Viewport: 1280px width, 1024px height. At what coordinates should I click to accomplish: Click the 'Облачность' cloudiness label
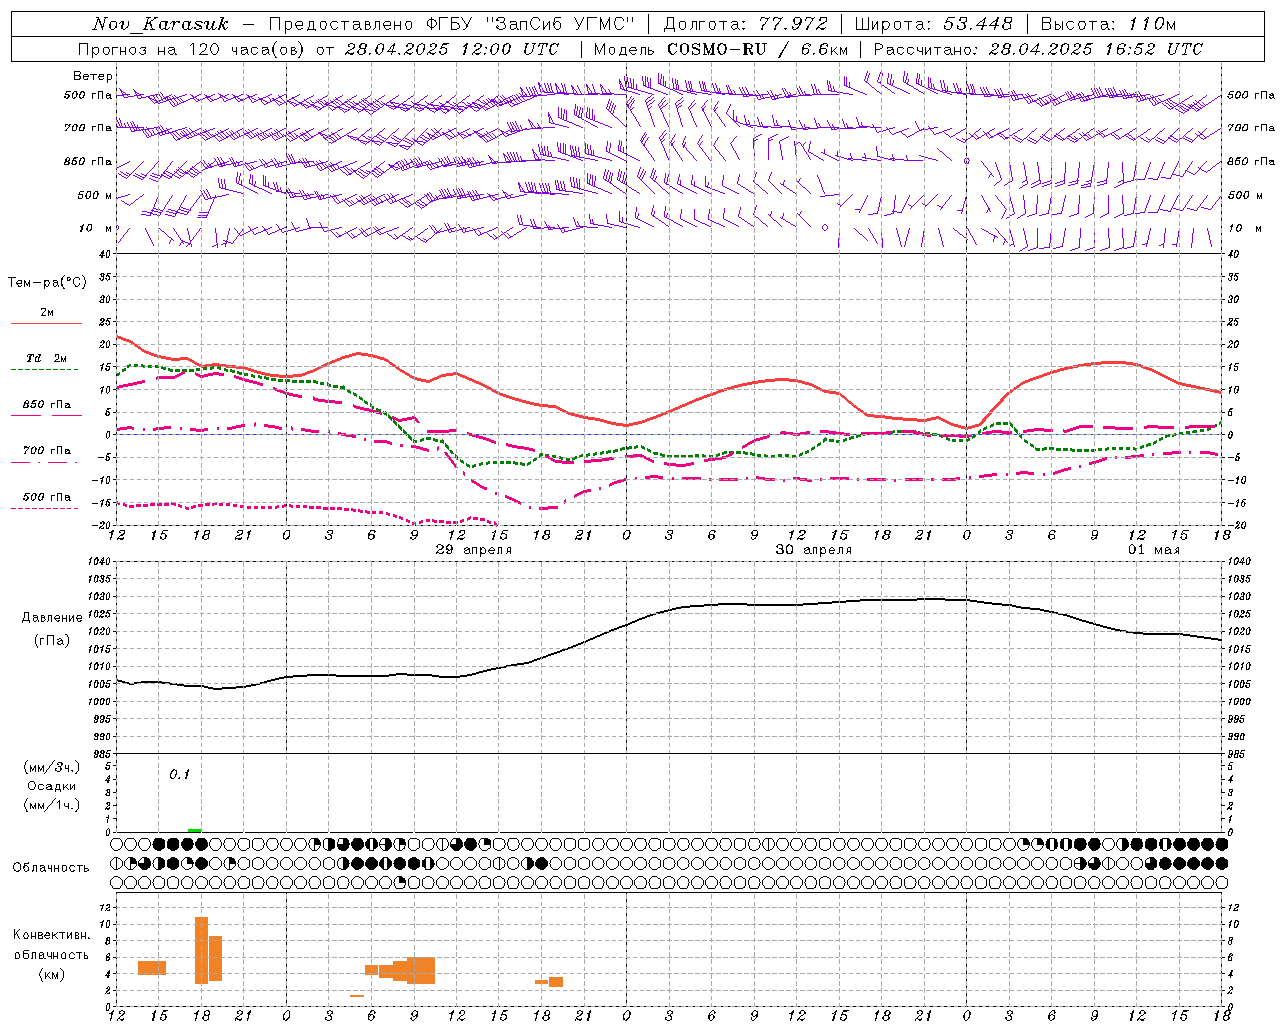tap(51, 868)
